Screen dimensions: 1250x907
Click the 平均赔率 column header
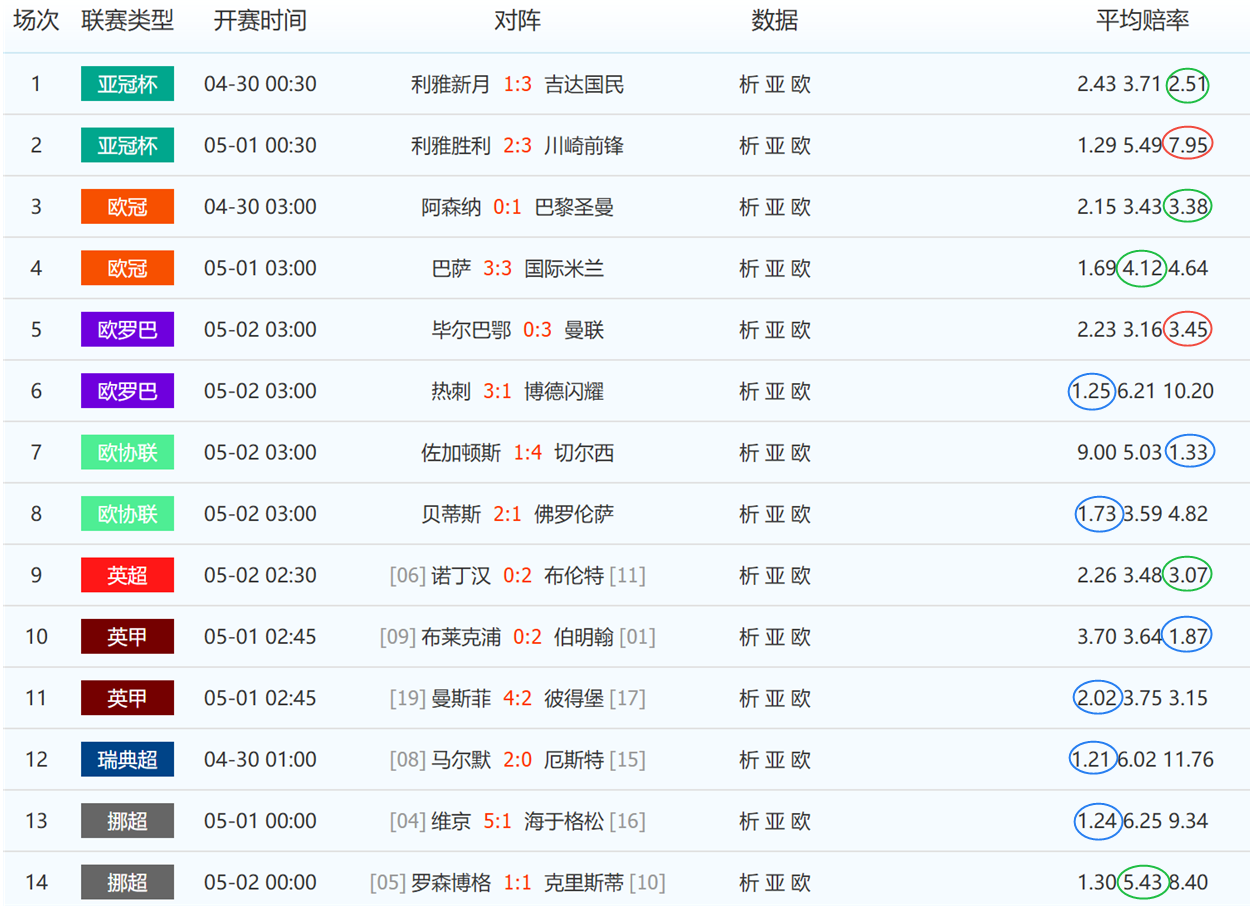click(x=1143, y=21)
